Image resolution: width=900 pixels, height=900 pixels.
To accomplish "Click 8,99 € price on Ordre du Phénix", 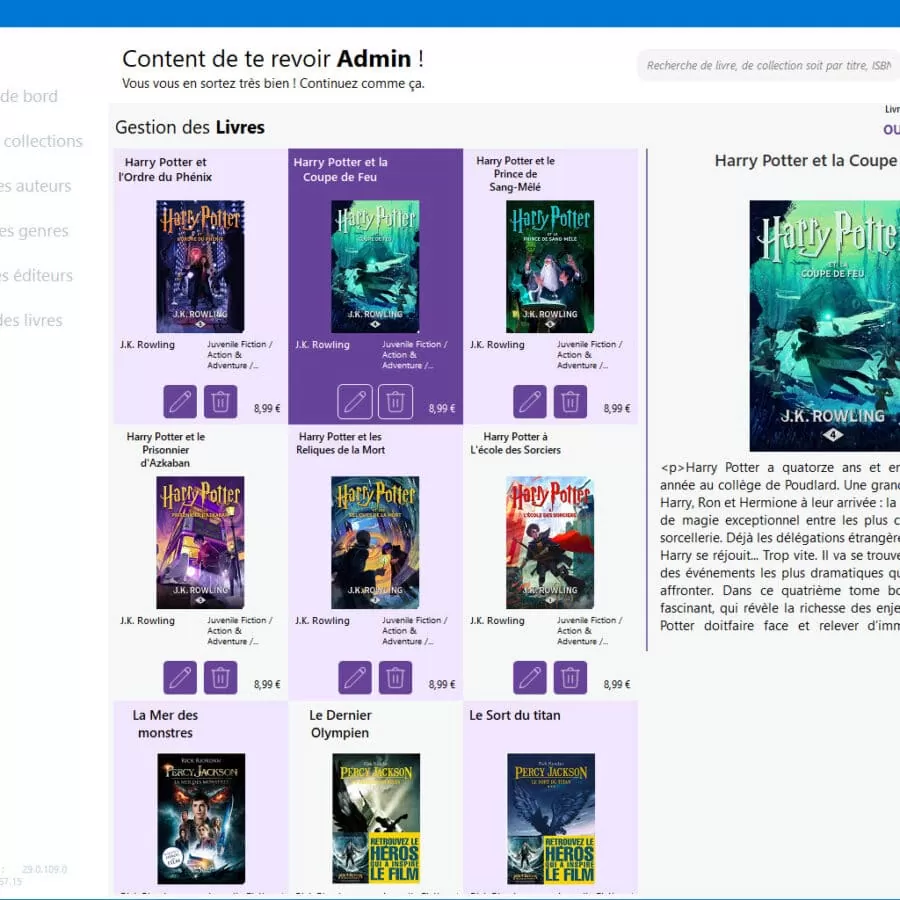I will click(267, 408).
